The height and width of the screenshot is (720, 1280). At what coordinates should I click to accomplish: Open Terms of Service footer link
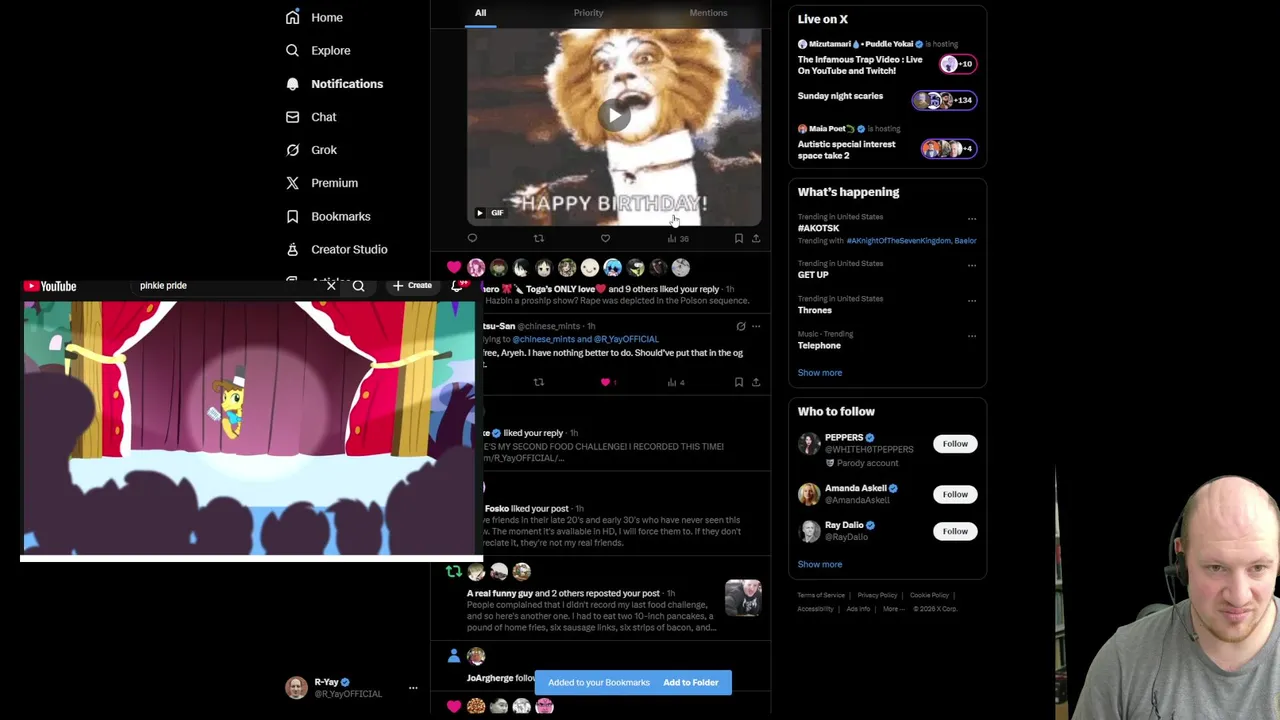point(821,595)
